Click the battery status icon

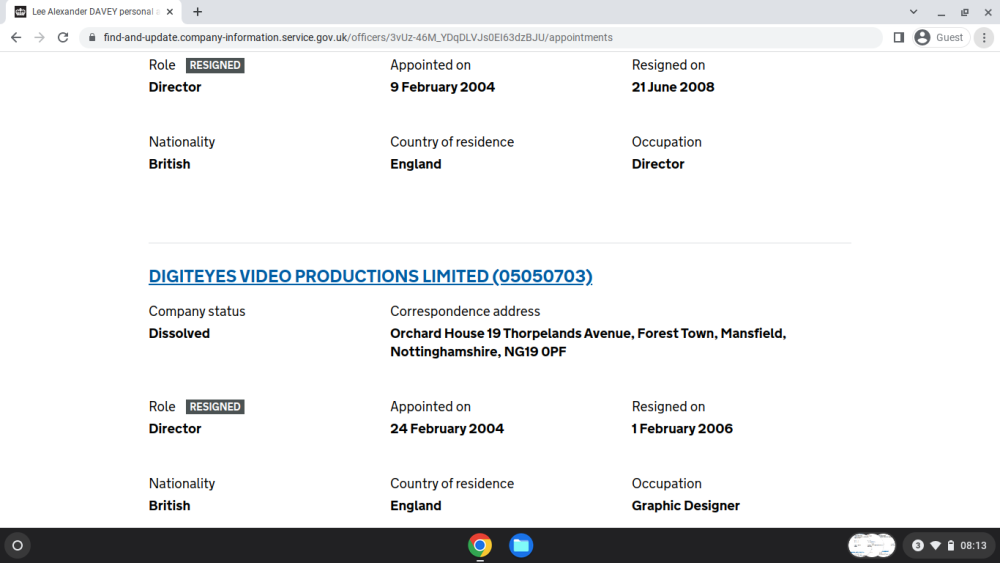(951, 546)
